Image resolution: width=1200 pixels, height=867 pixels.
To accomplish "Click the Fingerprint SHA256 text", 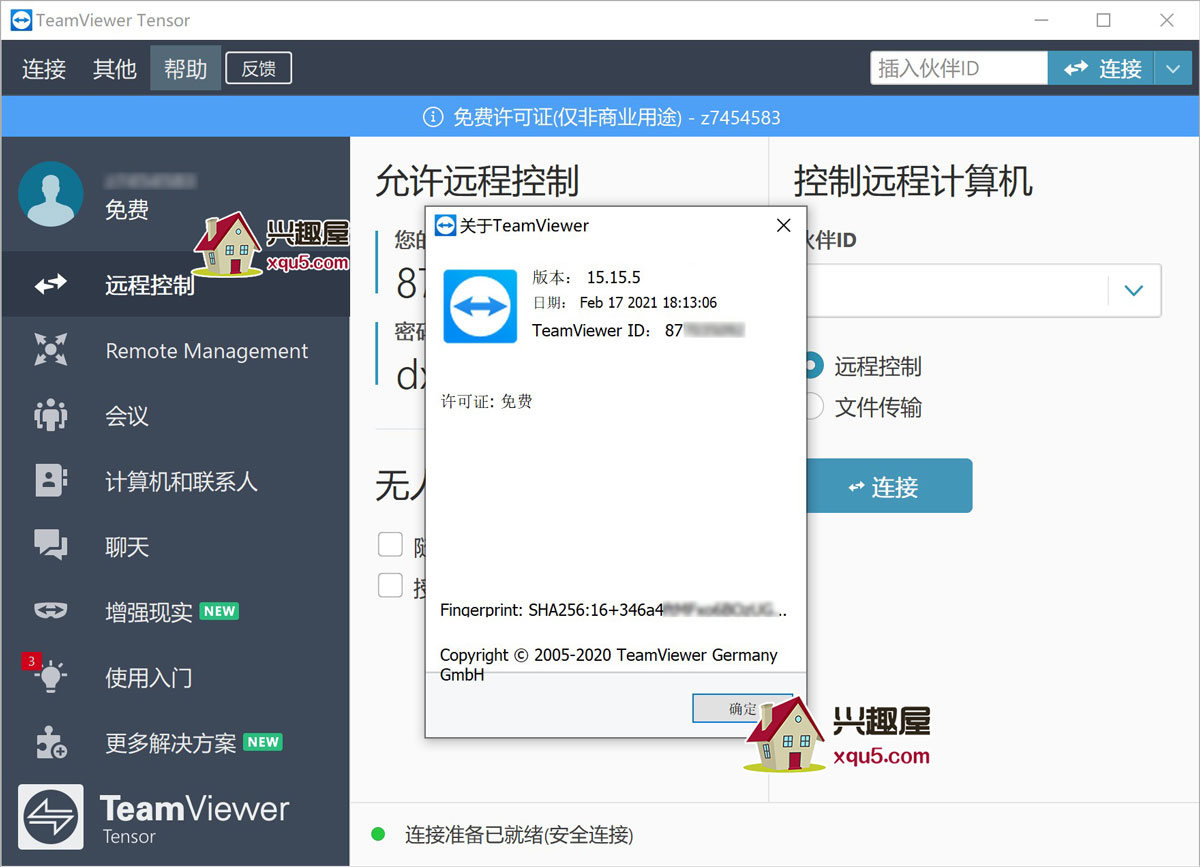I will click(614, 610).
